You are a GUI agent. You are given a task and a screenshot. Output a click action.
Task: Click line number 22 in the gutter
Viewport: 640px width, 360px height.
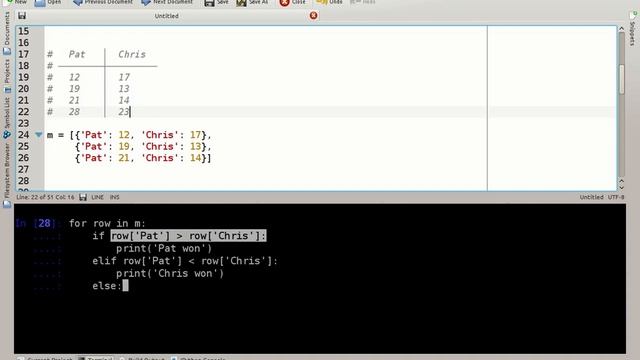(24, 112)
